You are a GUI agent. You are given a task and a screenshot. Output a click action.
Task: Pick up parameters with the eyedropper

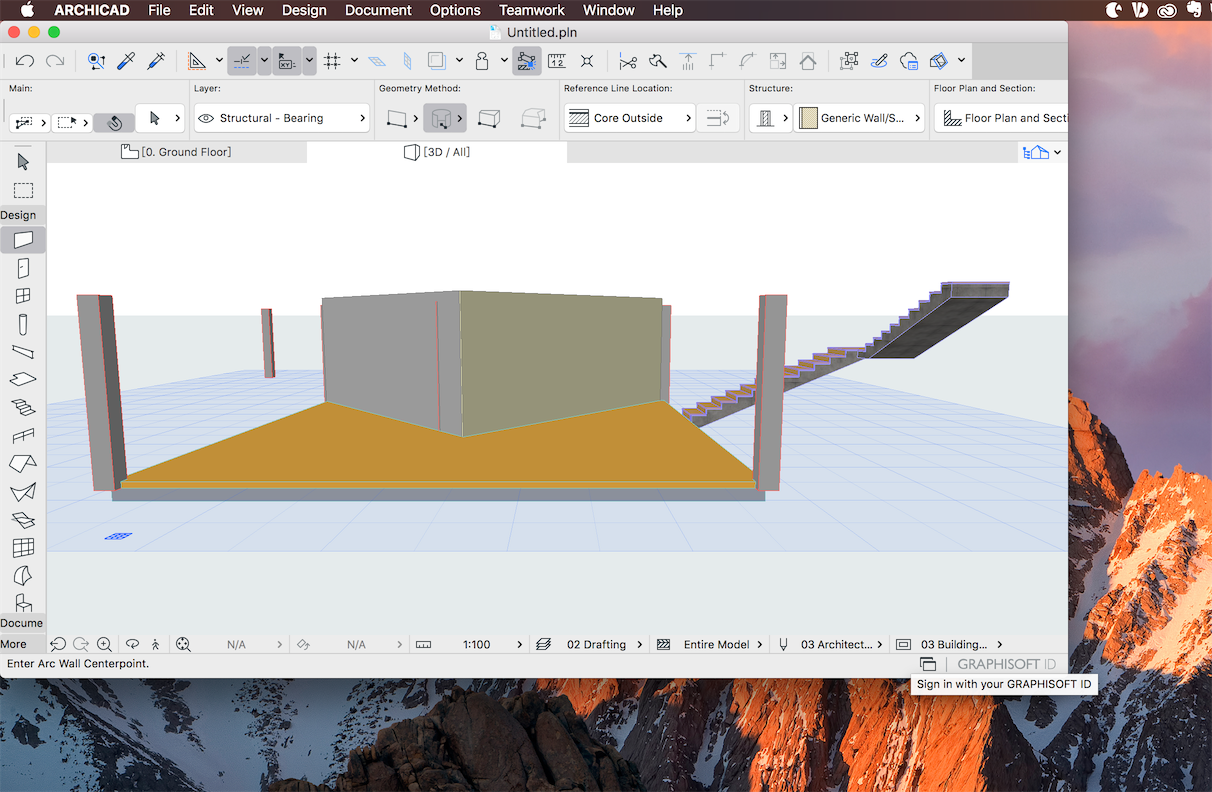point(126,61)
